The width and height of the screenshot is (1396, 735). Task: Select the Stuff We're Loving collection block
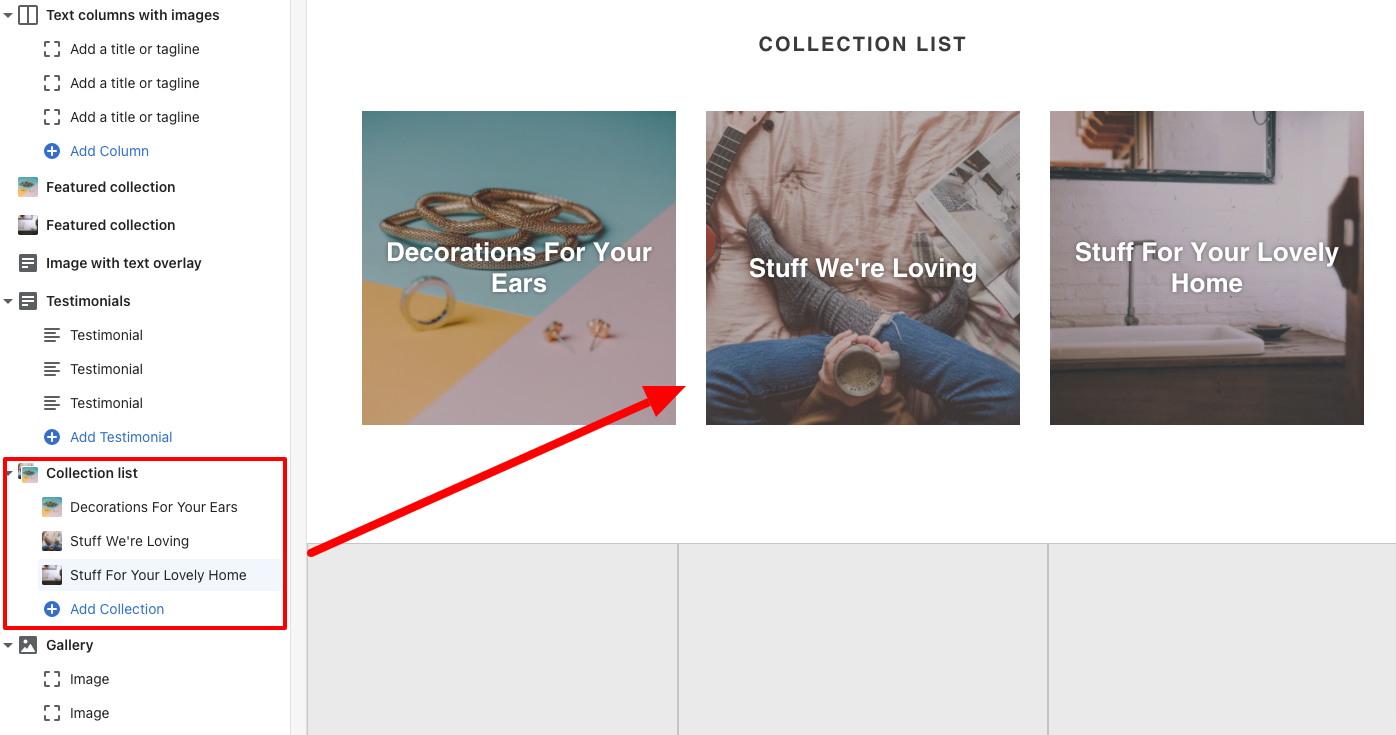[x=129, y=541]
